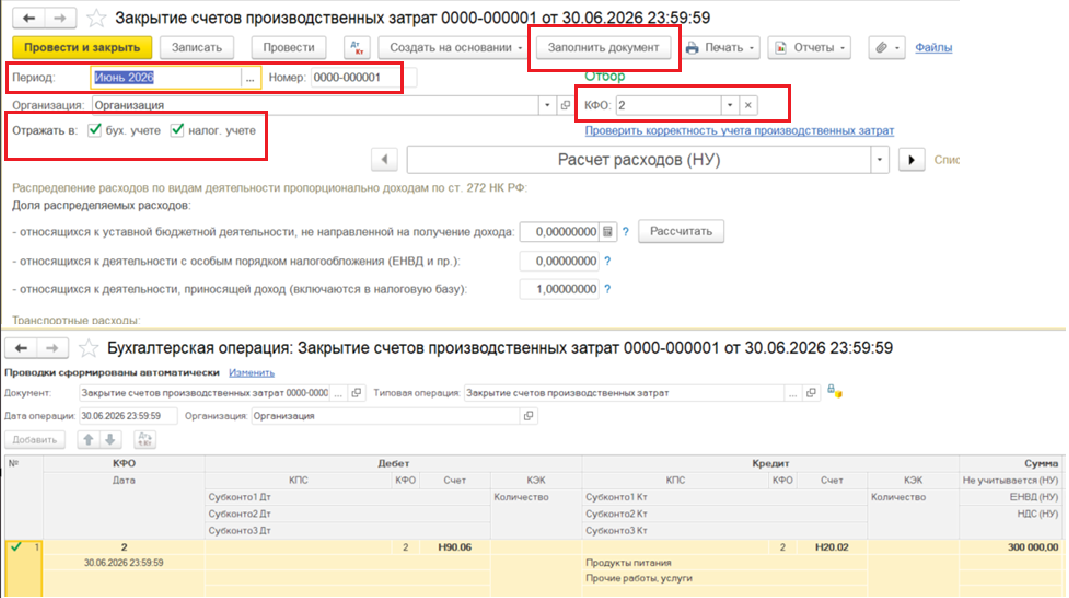
Task: Star the Бухгалтерская операция as favorite
Action: (x=88, y=348)
